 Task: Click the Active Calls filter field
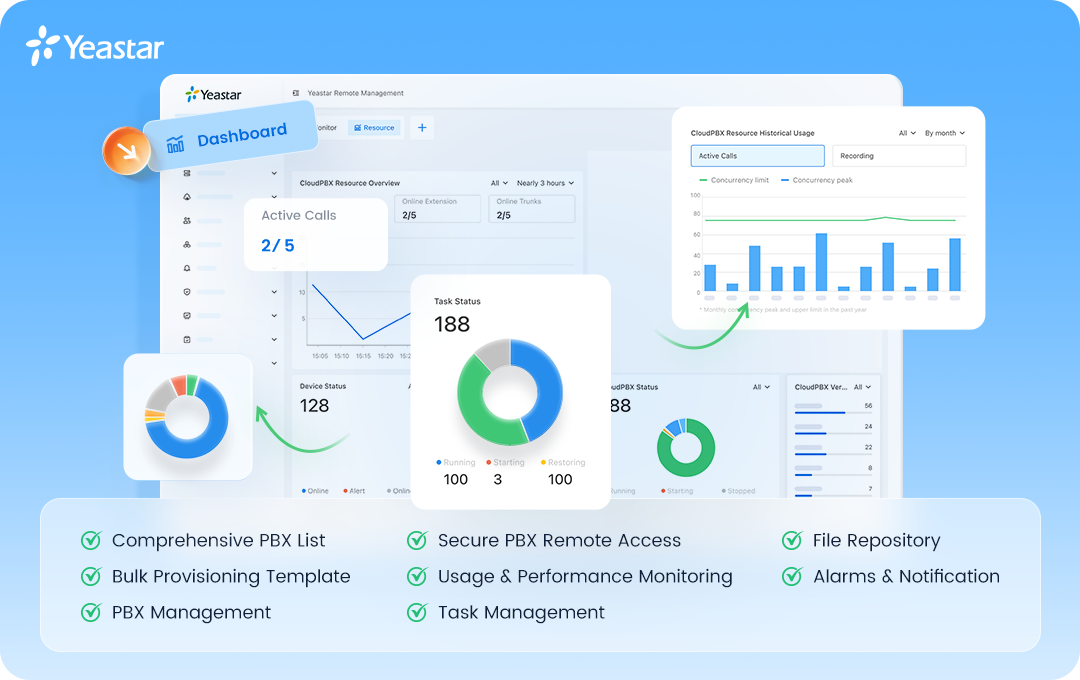point(757,155)
